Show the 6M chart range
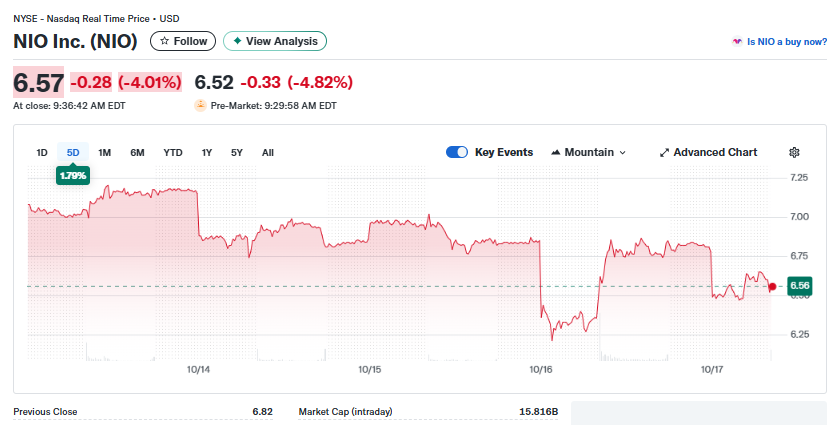 point(137,153)
